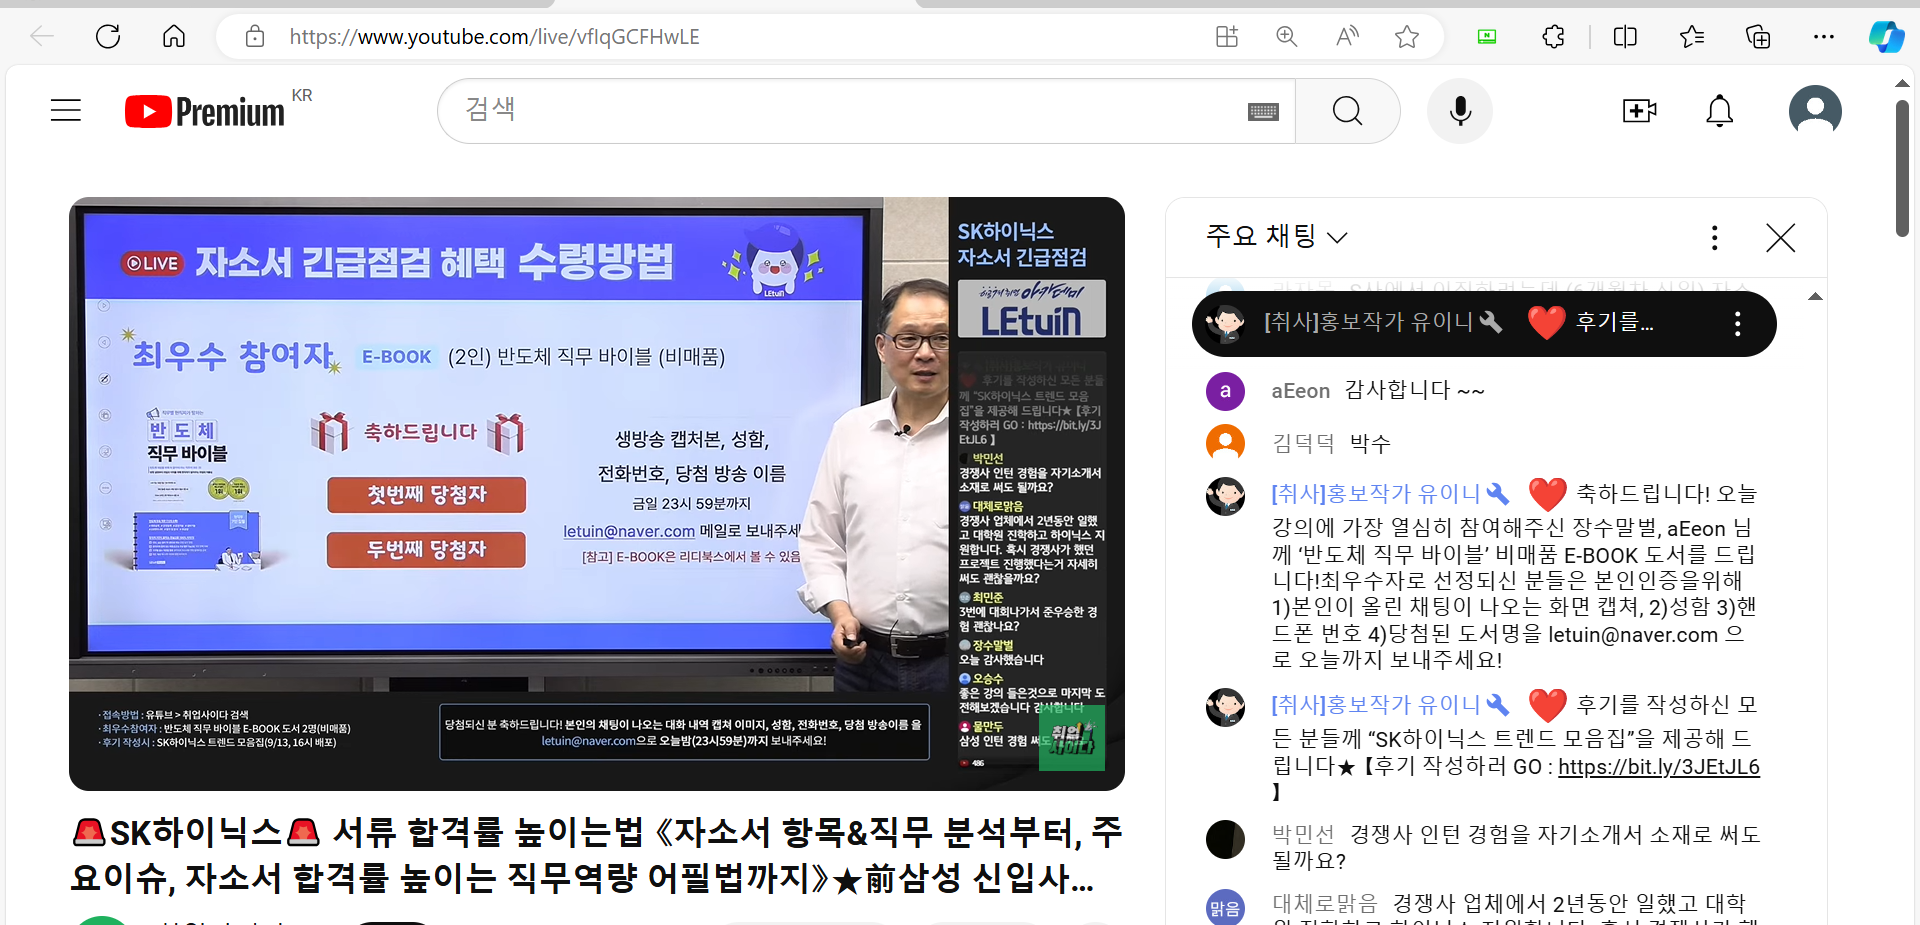Image resolution: width=1920 pixels, height=925 pixels.
Task: Open the pinned message more options
Action: pyautogui.click(x=1737, y=324)
